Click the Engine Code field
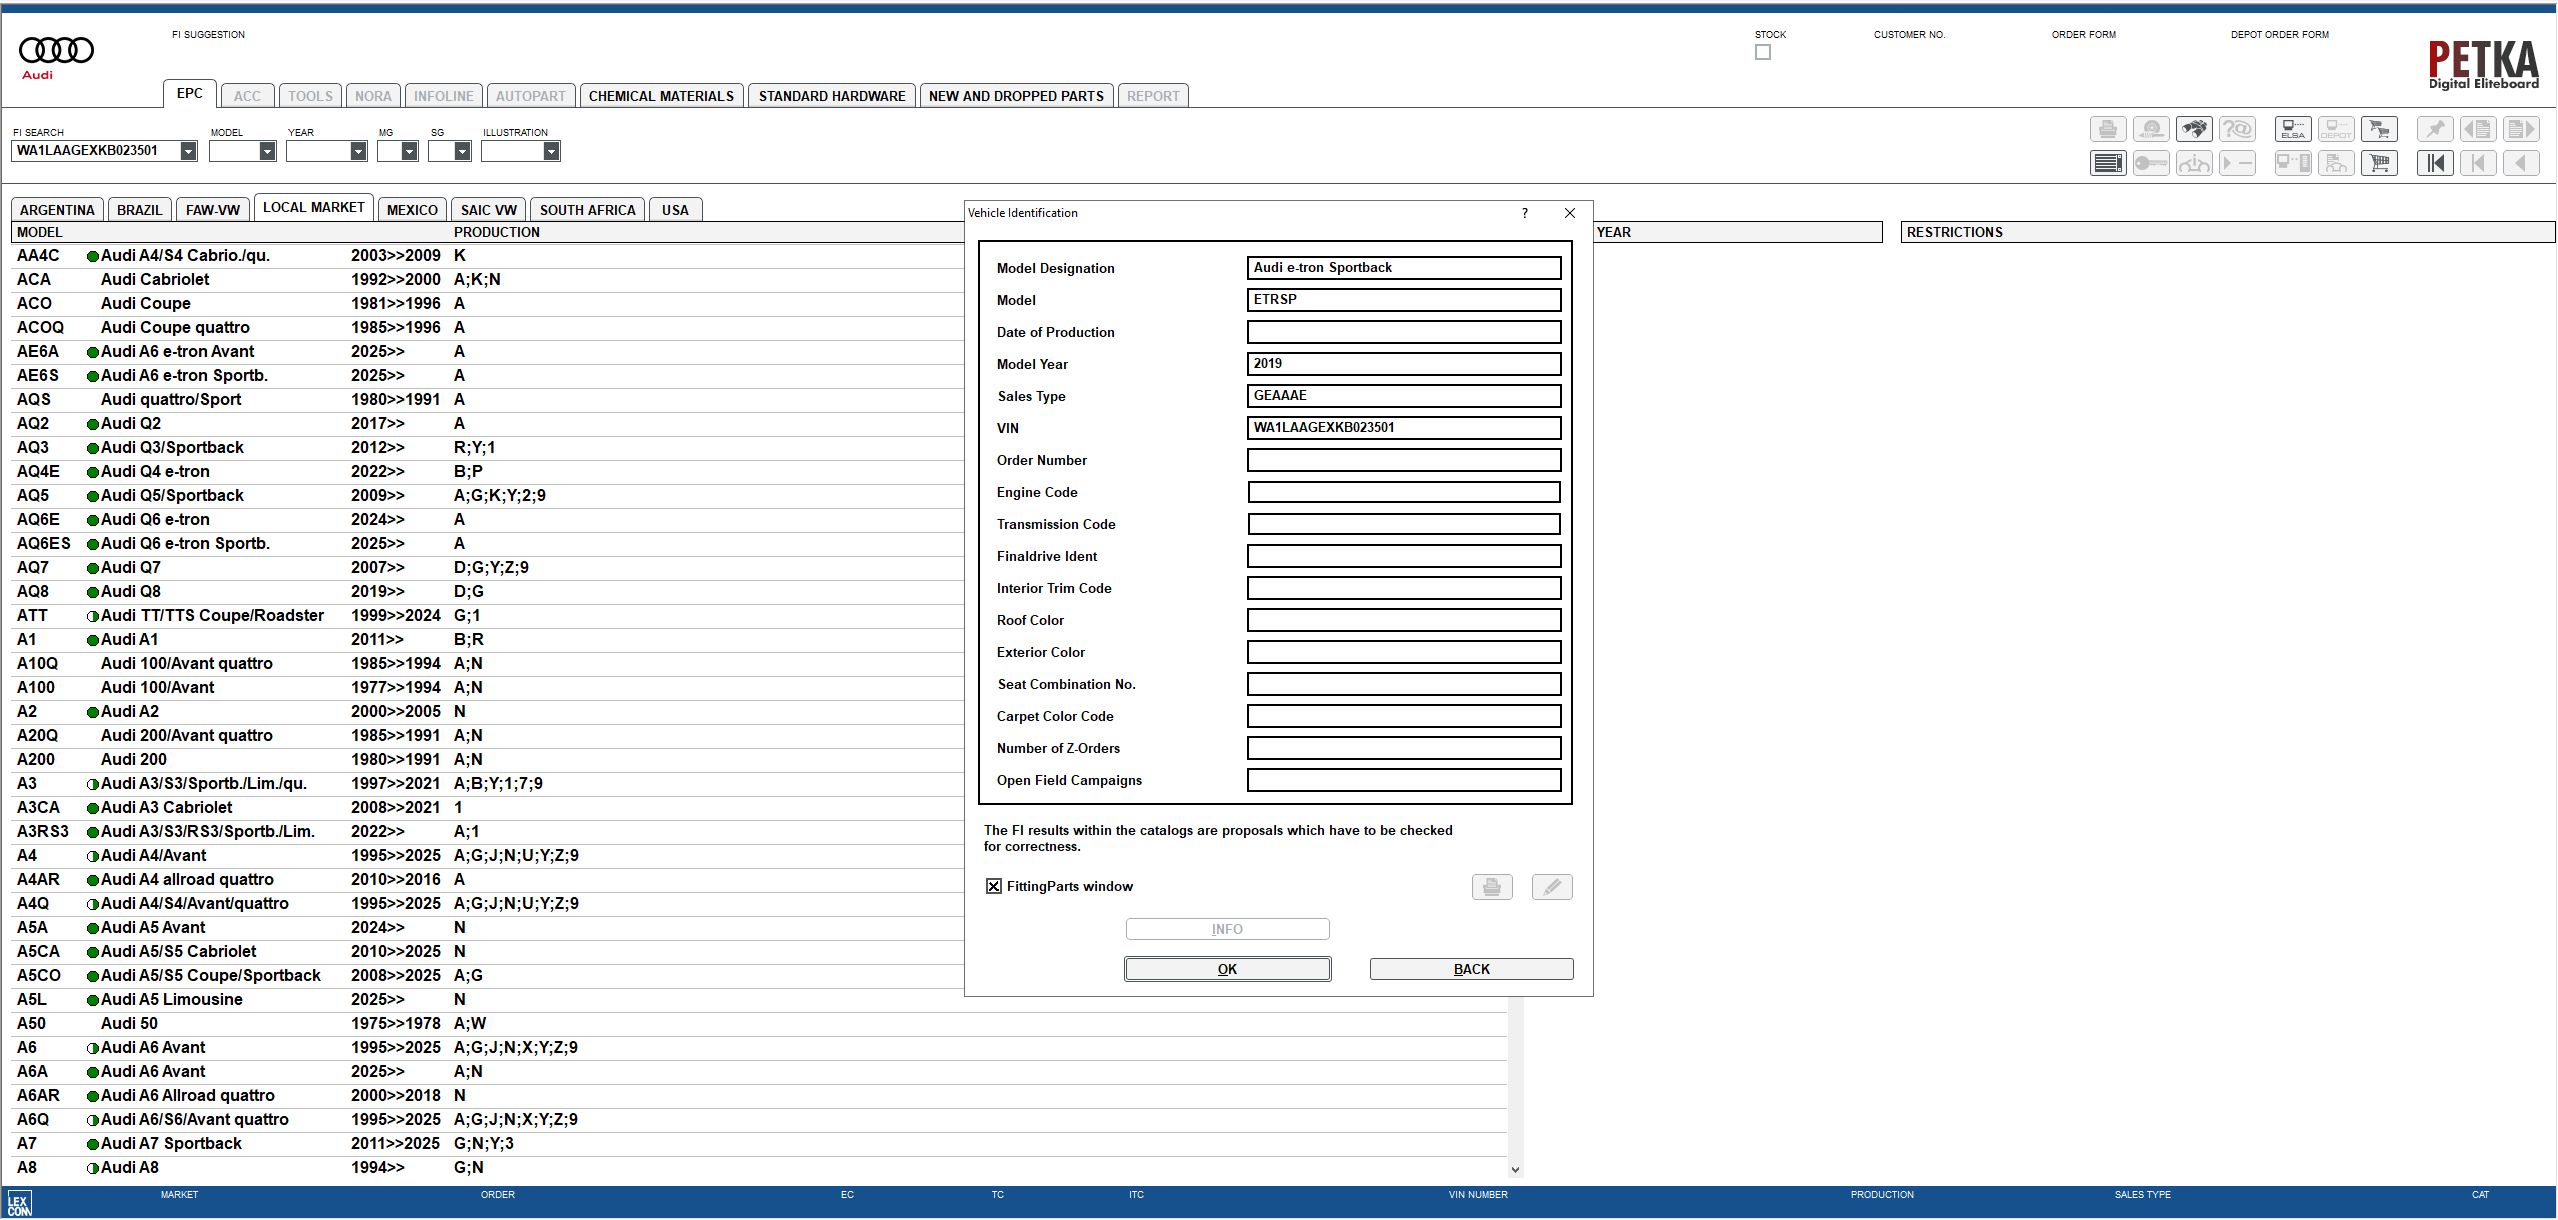Screen dimensions: 2558x1220 pos(1404,492)
